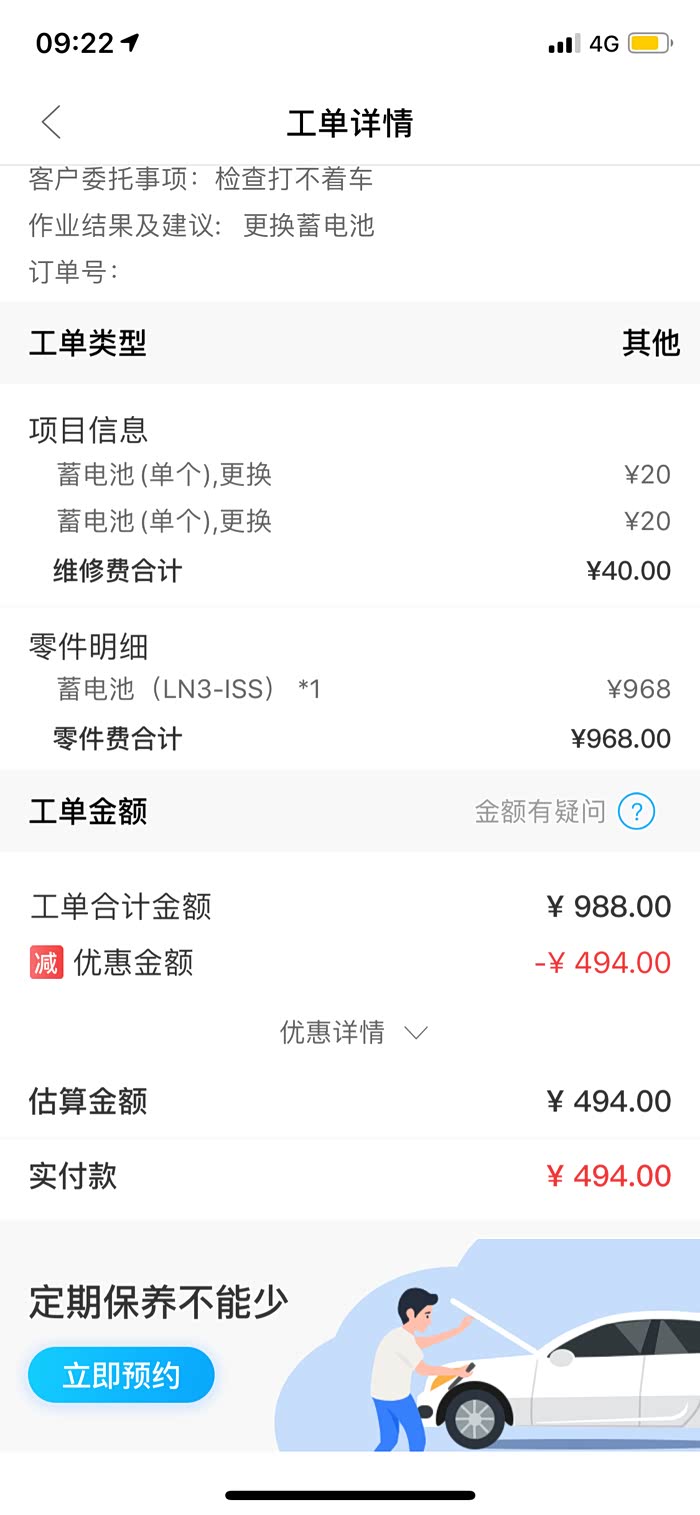Tap the battery status icon
The height and width of the screenshot is (1515, 700).
coord(649,43)
